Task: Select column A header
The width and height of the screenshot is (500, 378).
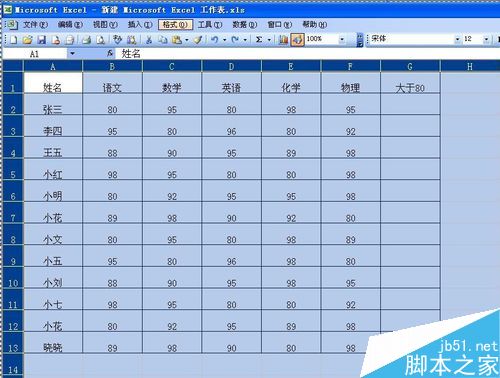Action: [53, 66]
